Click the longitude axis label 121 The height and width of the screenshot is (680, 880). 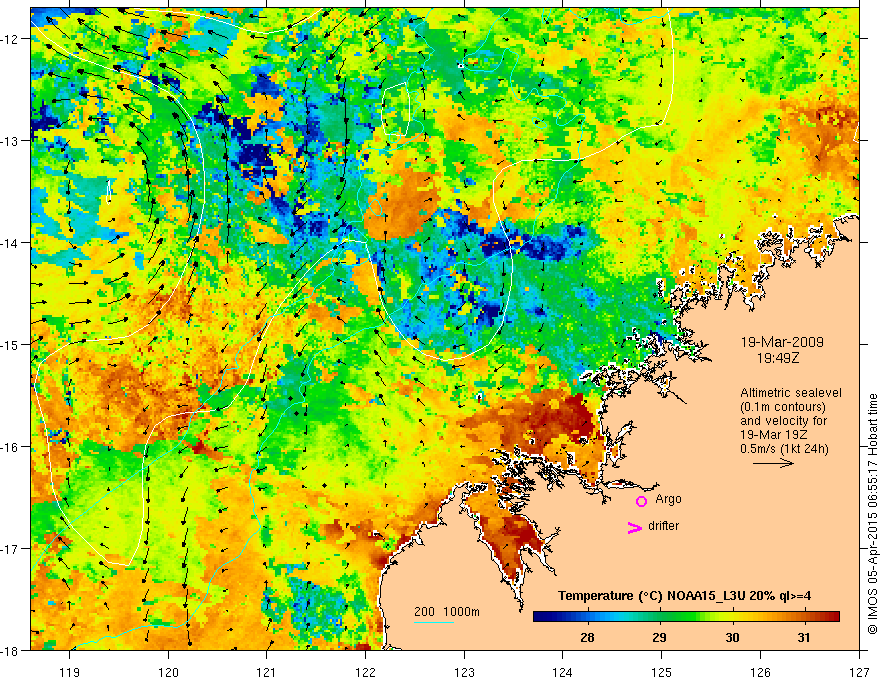coord(267,672)
